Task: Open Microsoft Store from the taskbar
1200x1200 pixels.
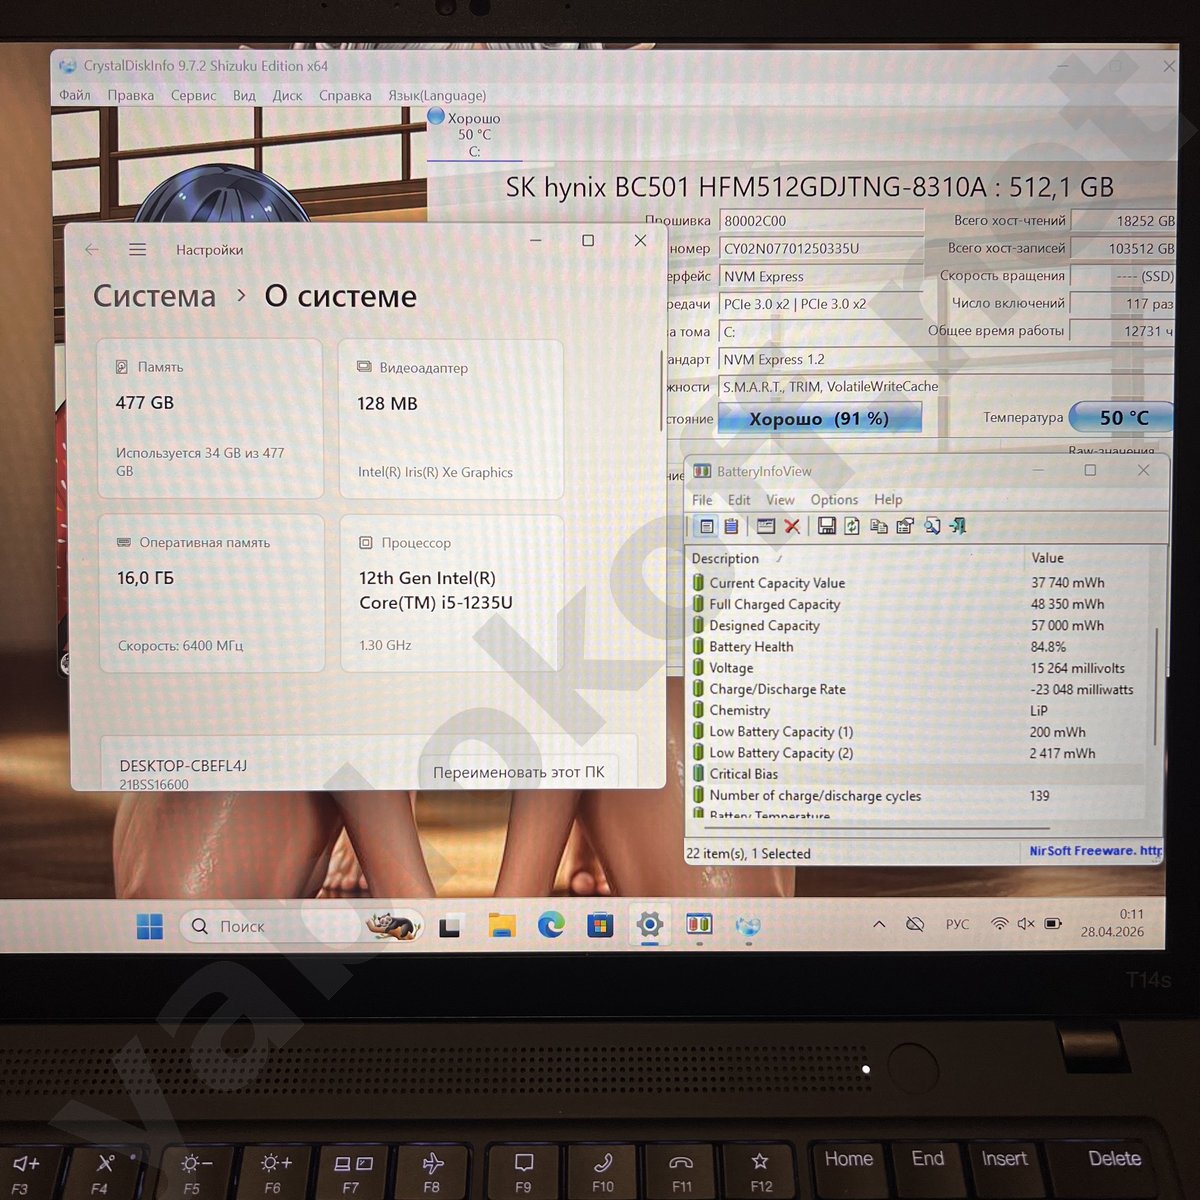Action: (600, 926)
